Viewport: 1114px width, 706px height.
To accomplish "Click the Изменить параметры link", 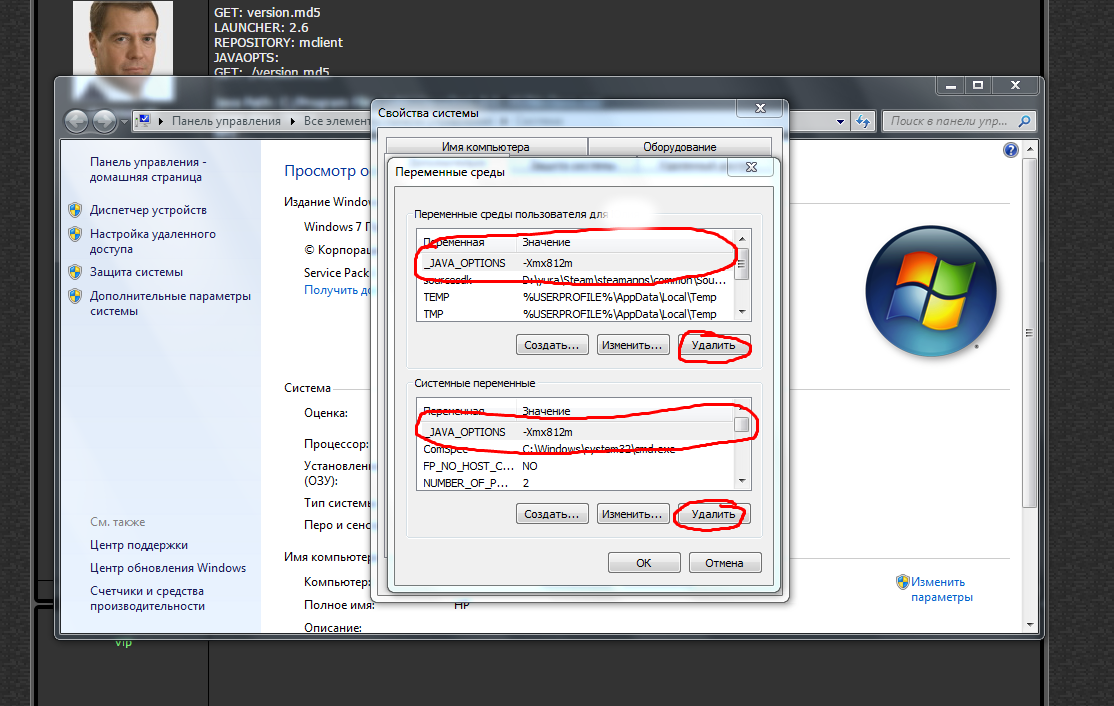I will (x=941, y=590).
